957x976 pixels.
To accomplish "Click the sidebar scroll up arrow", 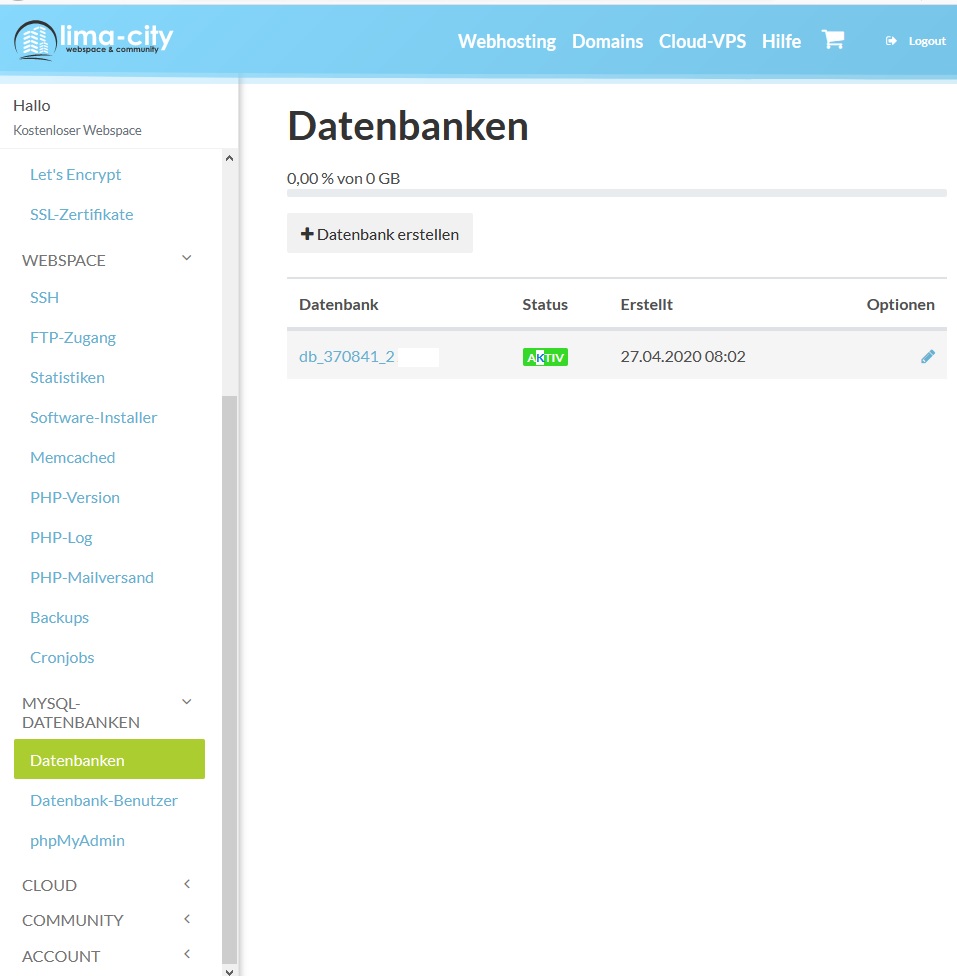I will tap(229, 158).
